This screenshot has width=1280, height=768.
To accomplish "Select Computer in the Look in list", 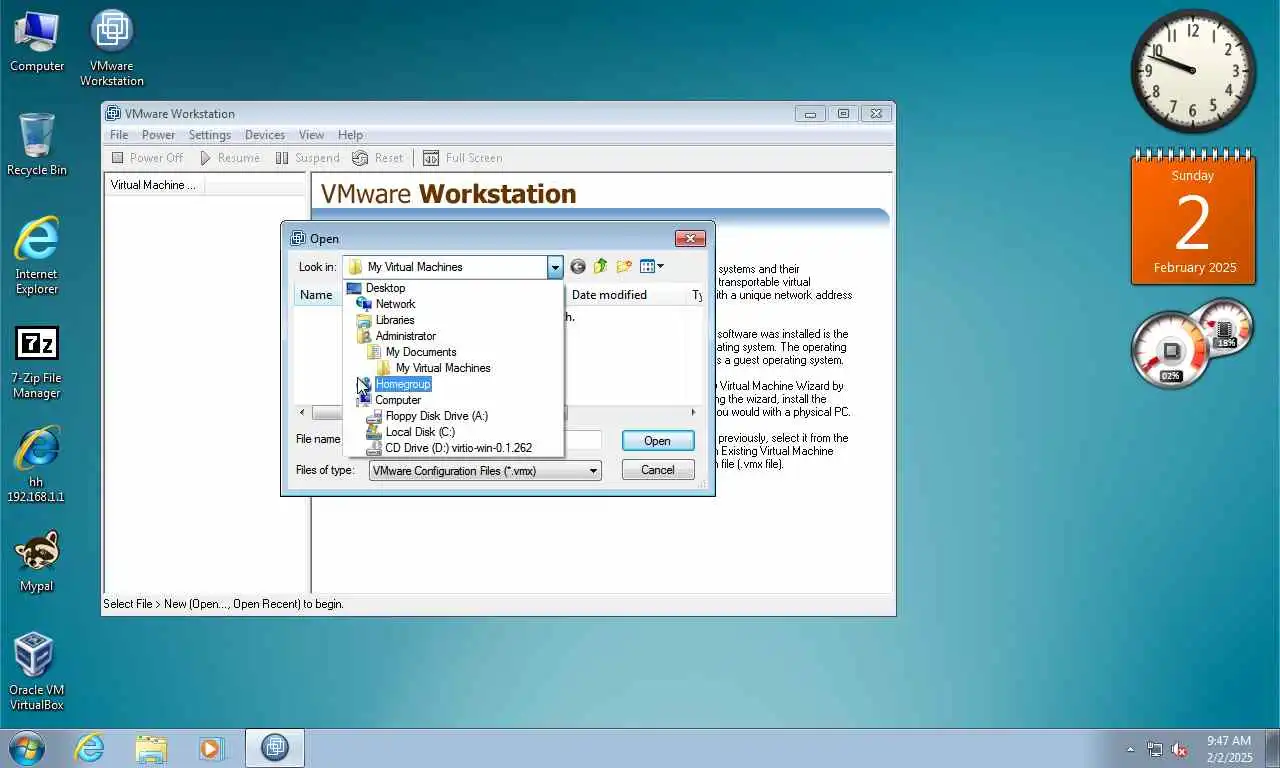I will (x=397, y=400).
